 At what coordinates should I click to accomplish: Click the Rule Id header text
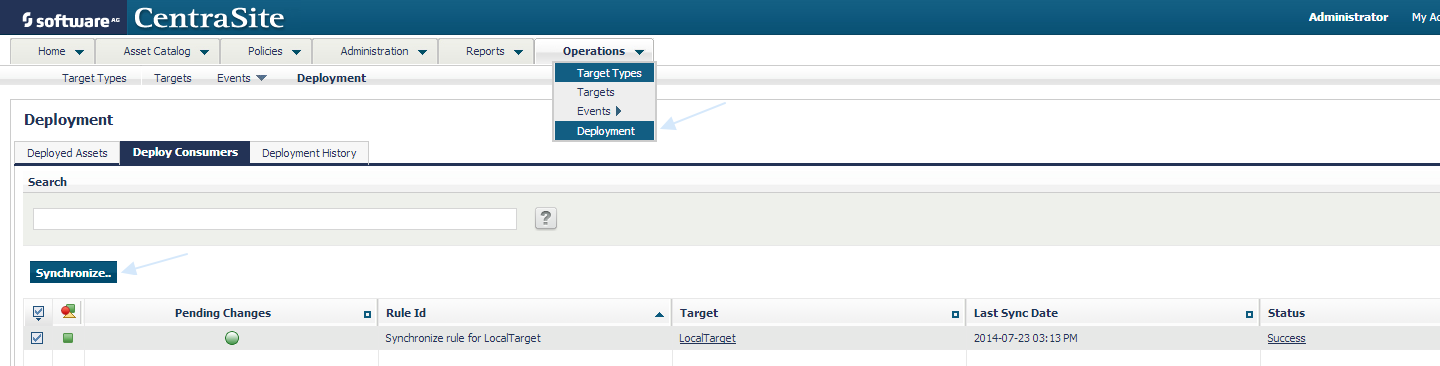[x=406, y=313]
